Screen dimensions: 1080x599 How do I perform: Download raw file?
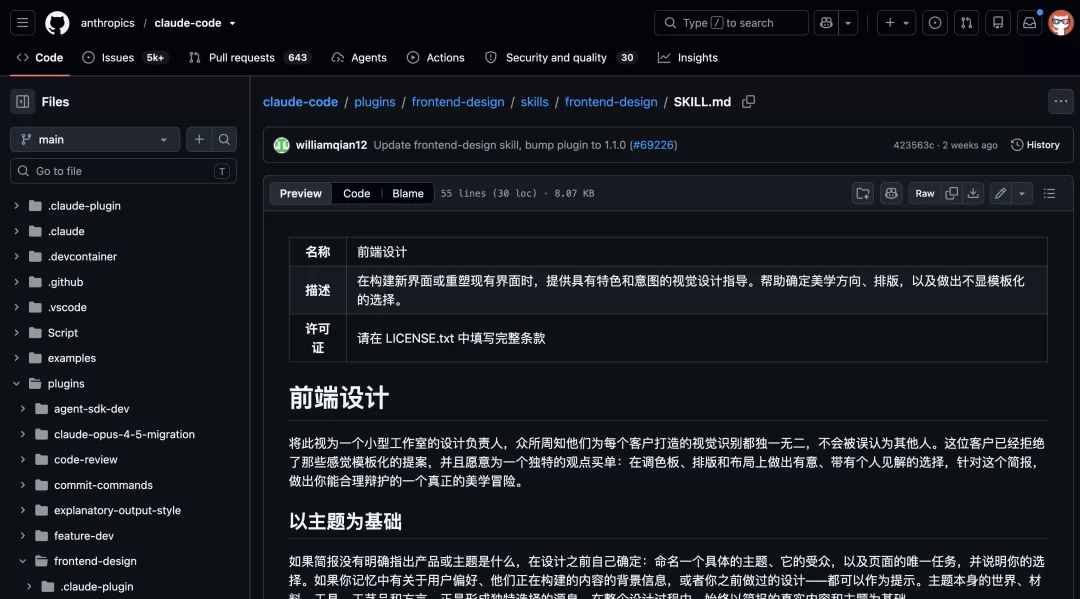tap(973, 193)
